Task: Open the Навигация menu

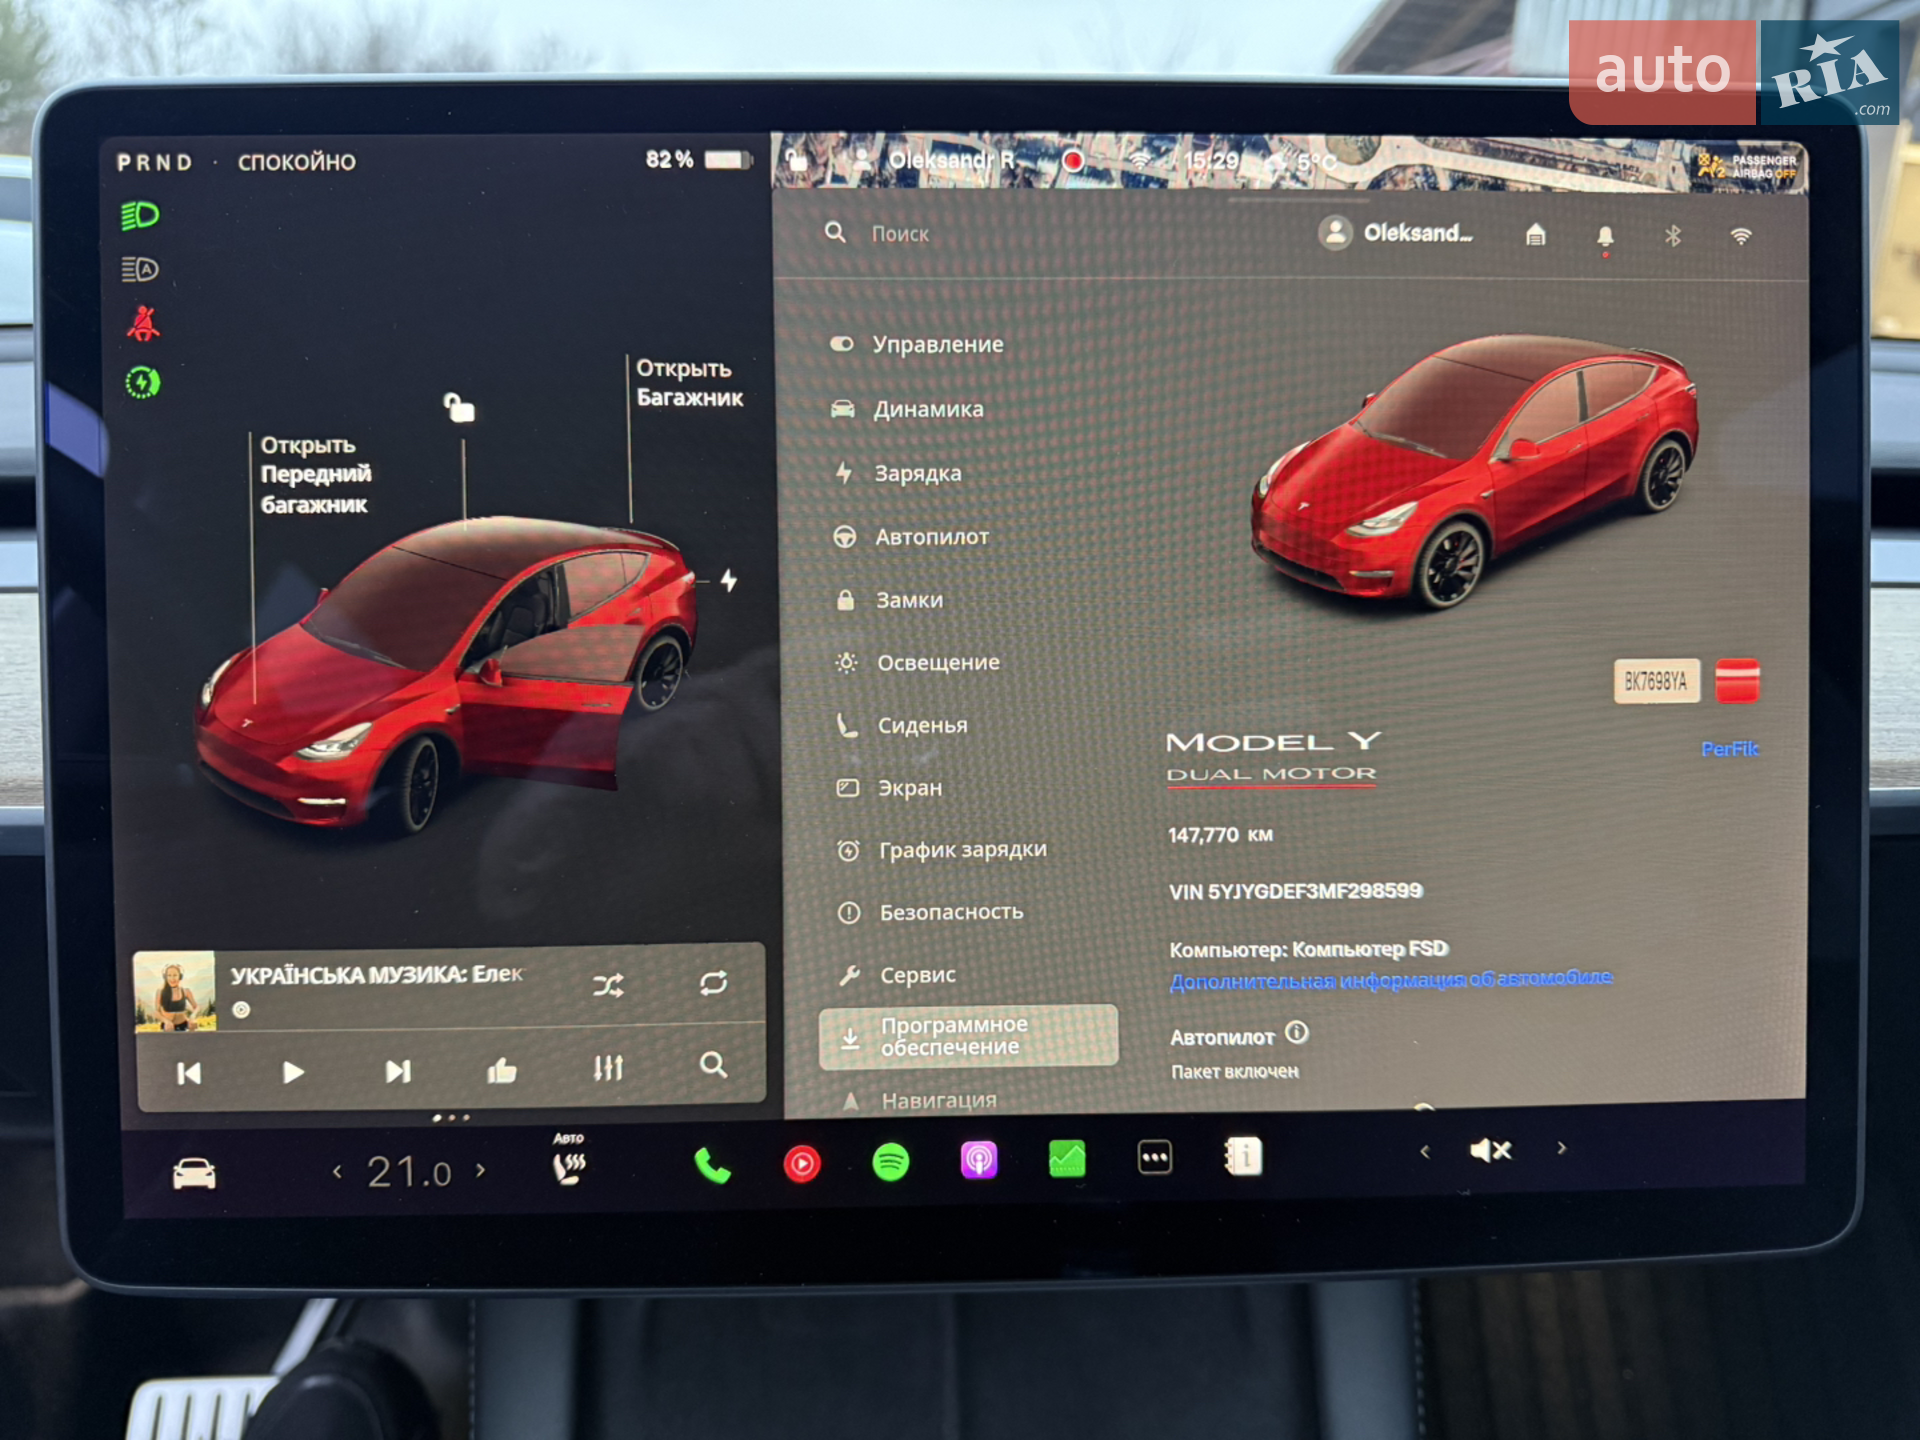Action: pos(920,1101)
